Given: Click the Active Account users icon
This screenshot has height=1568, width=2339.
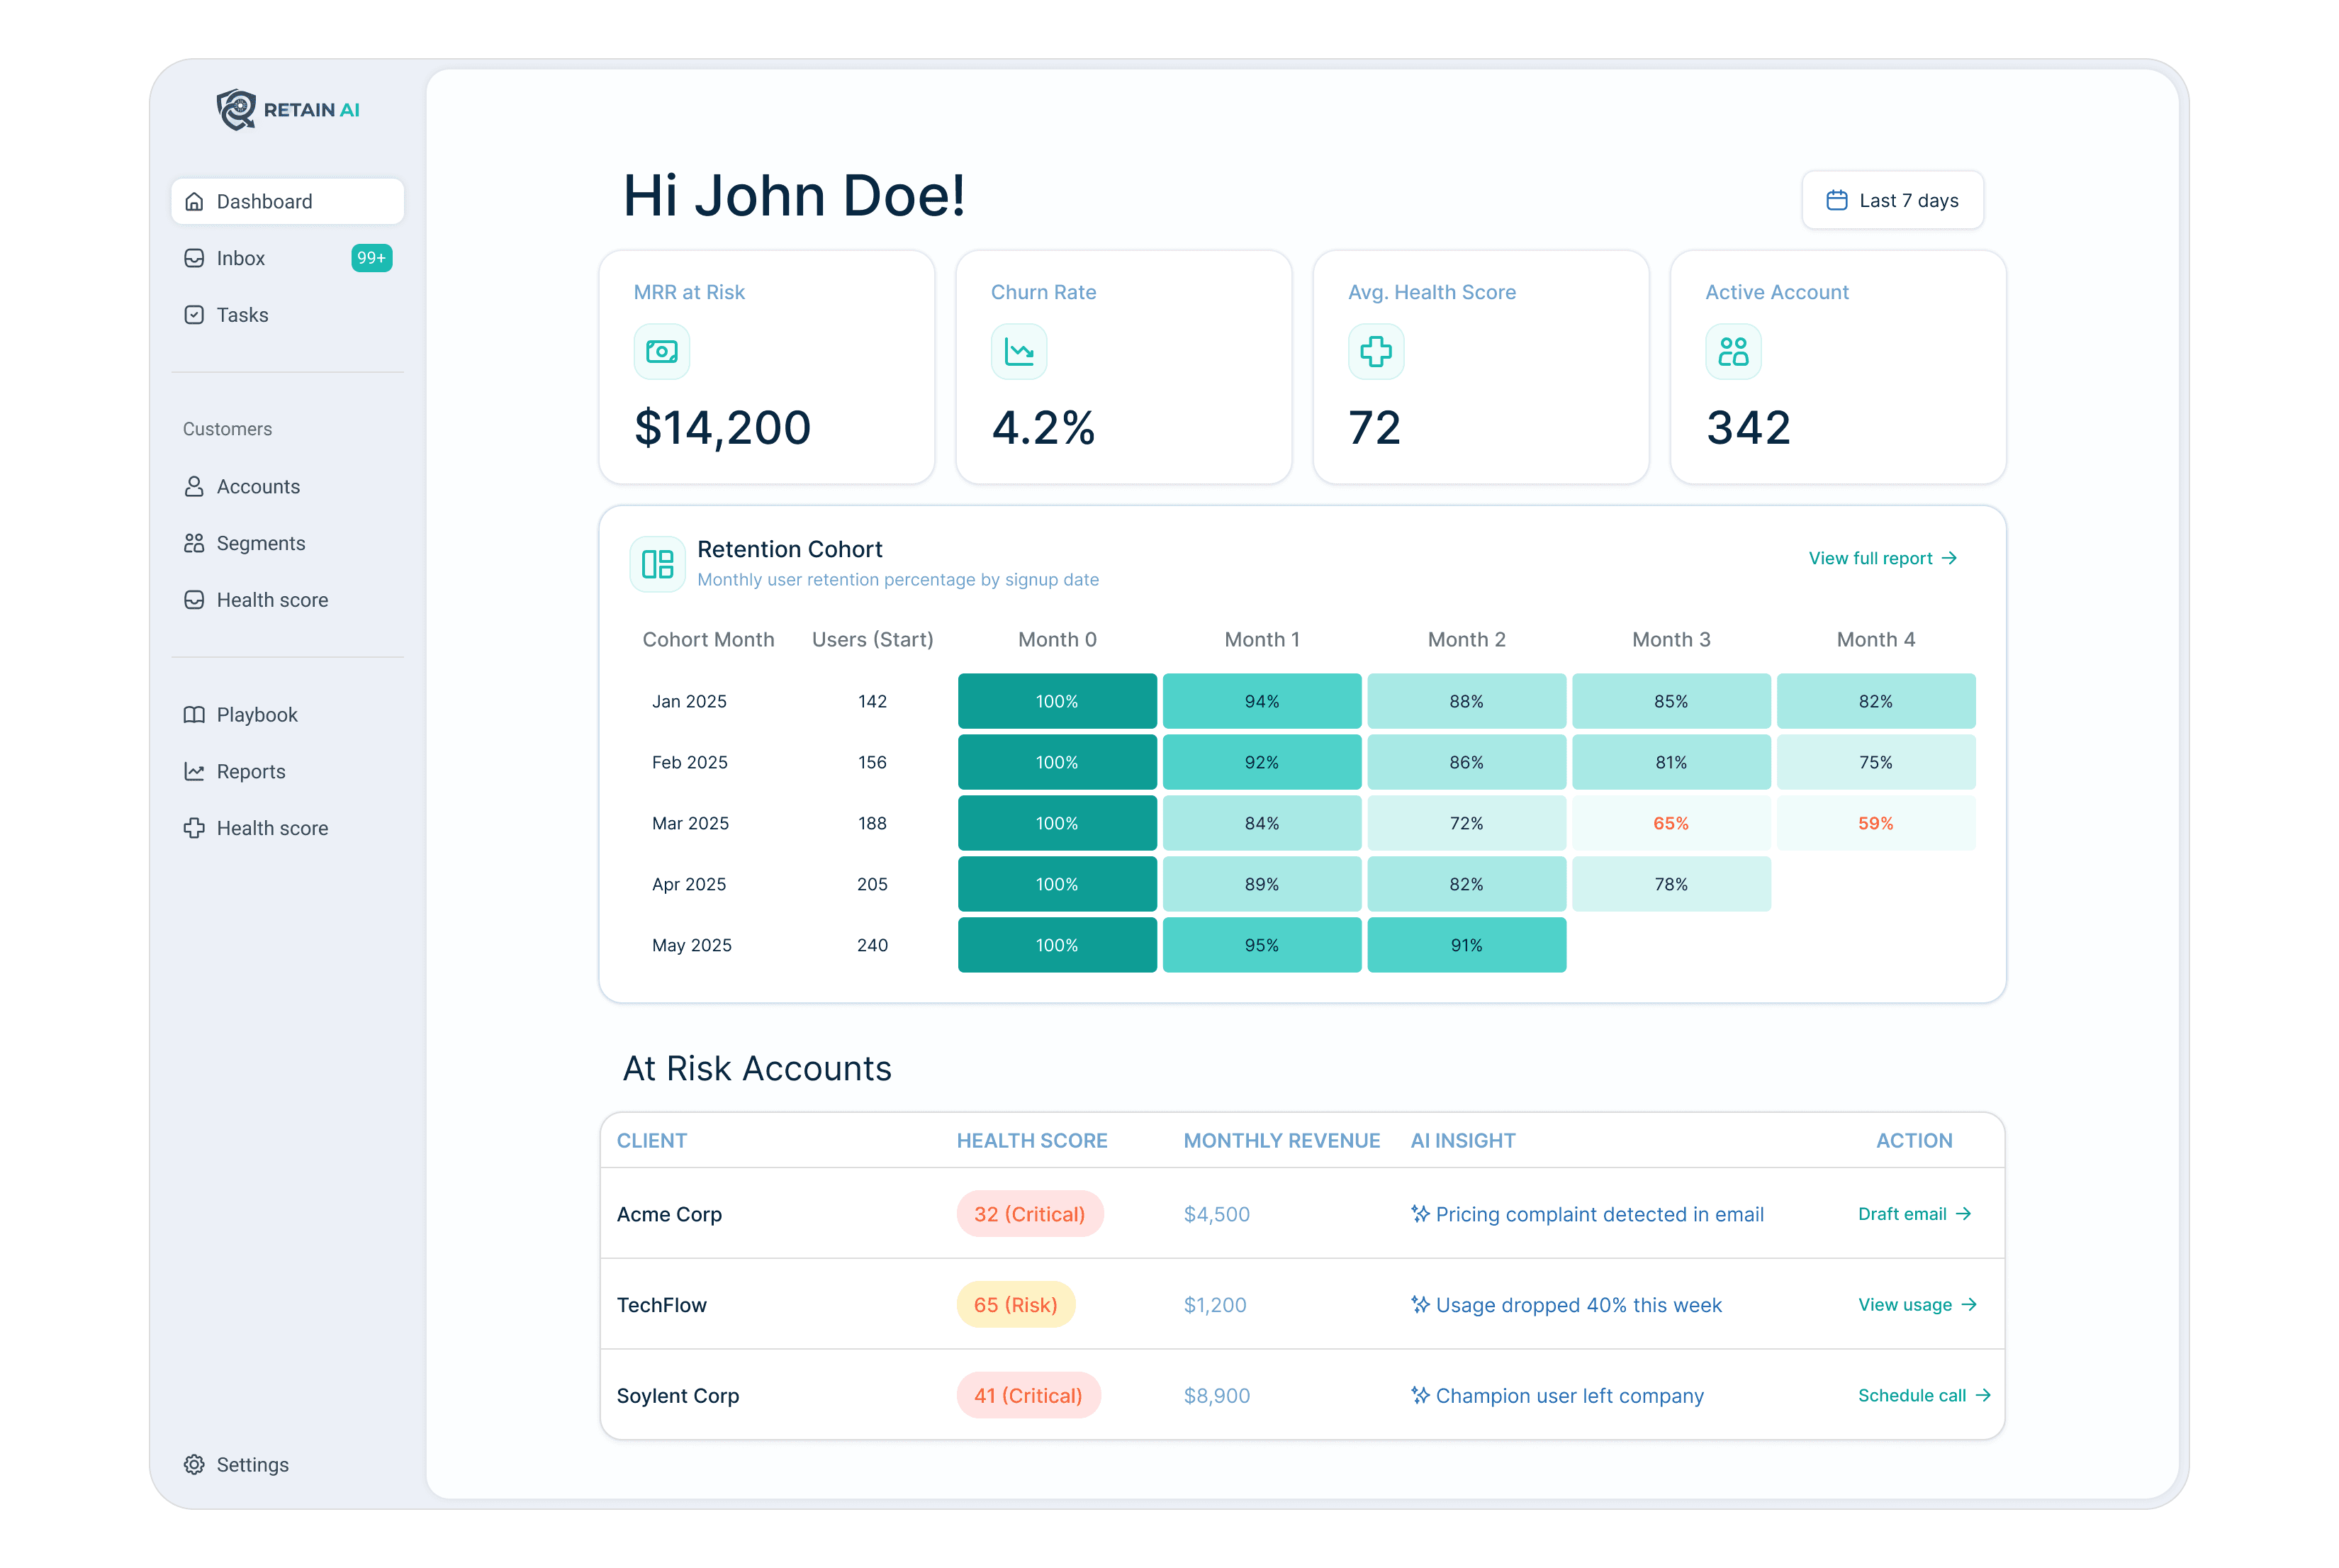Looking at the screenshot, I should [1732, 352].
